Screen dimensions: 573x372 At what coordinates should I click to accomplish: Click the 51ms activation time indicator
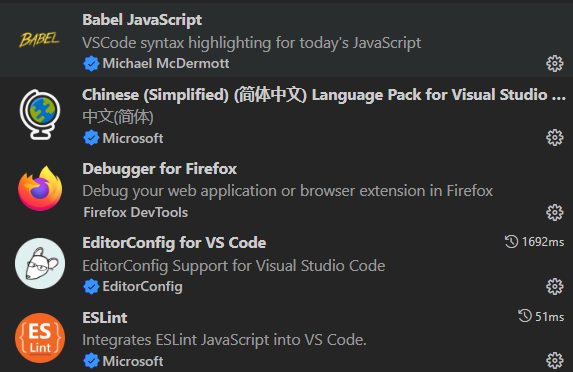pyautogui.click(x=541, y=316)
